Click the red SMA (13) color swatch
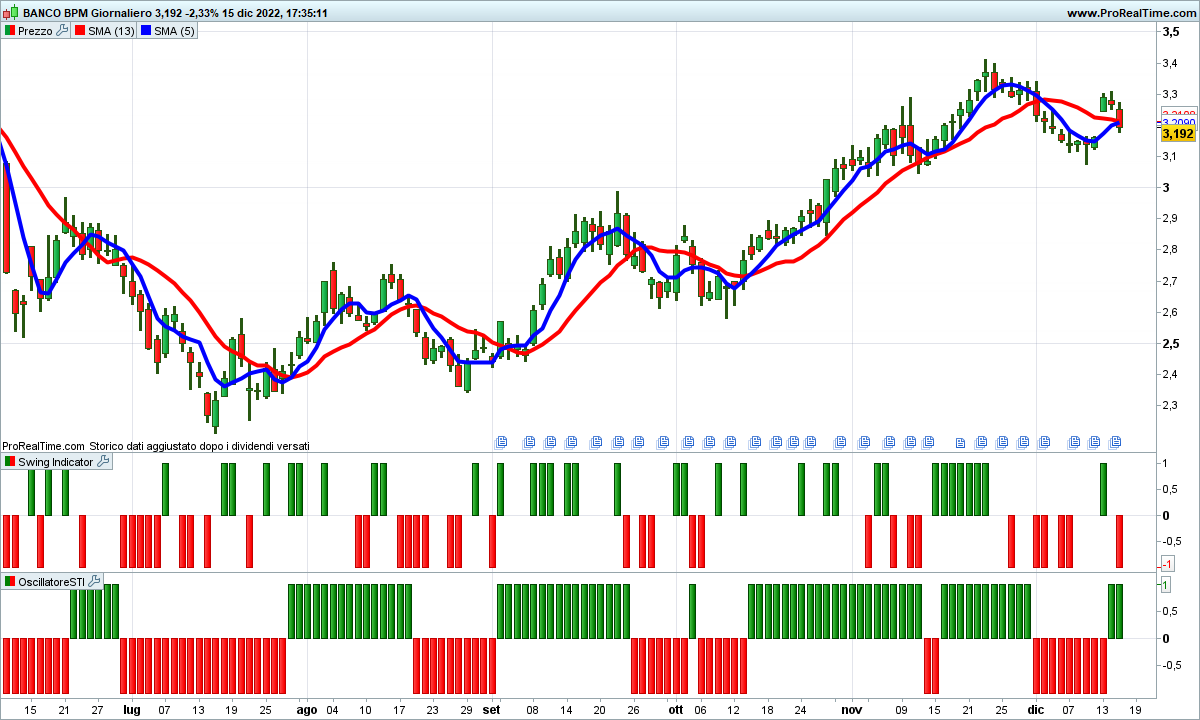This screenshot has width=1200, height=720. point(79,31)
